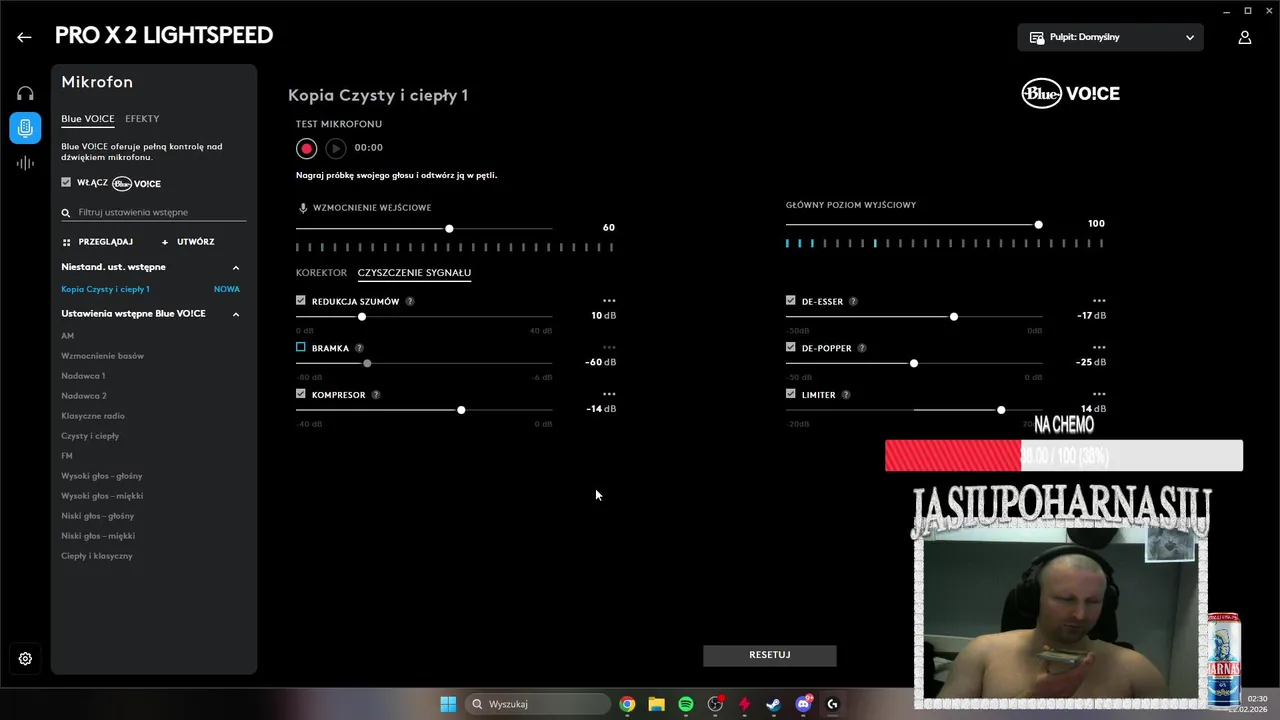This screenshot has height=720, width=1280.
Task: Click the De-popper slider handle
Action: pos(914,363)
